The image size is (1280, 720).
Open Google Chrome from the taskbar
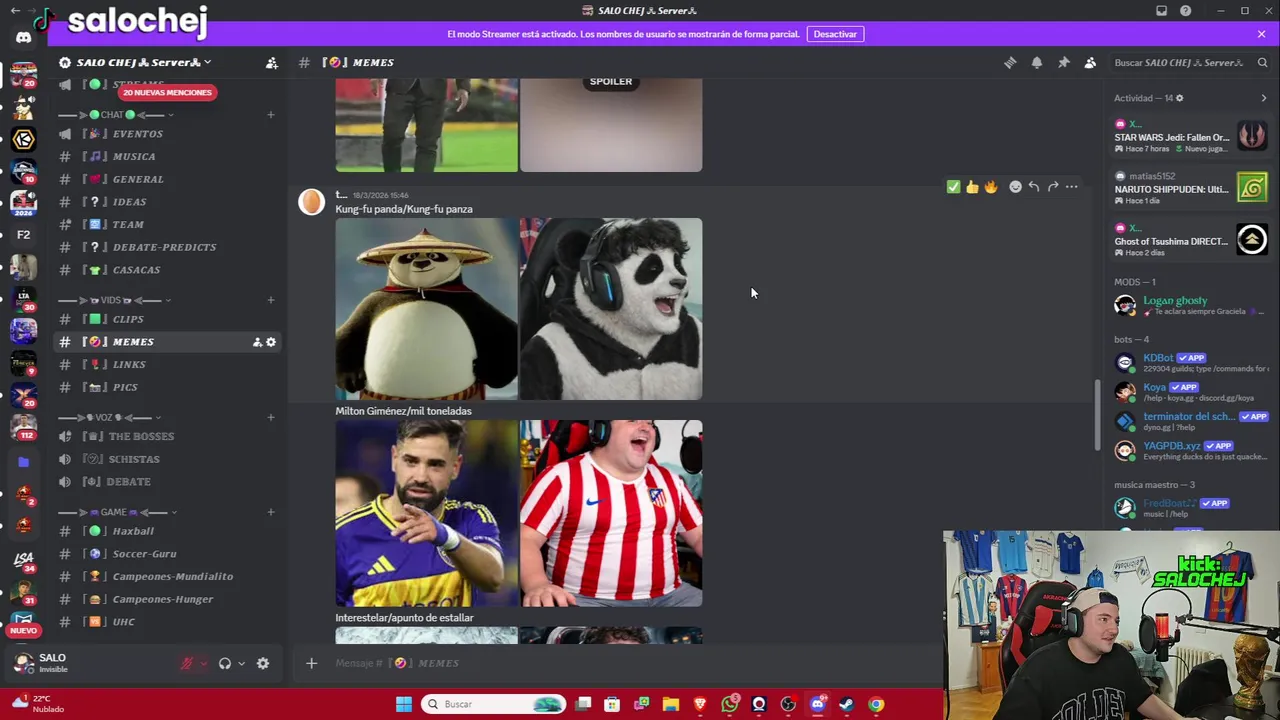point(876,704)
